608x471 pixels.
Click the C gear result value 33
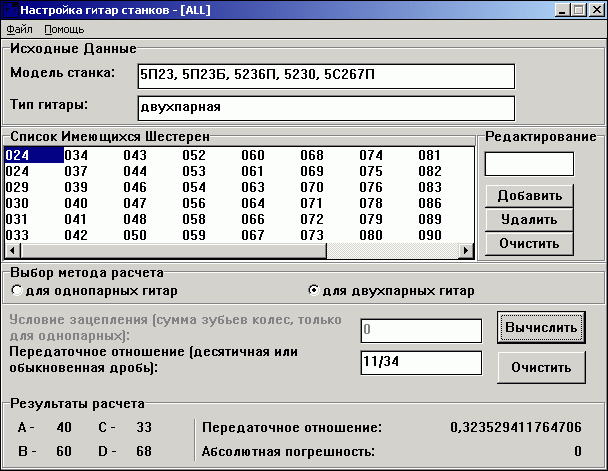pos(144,427)
